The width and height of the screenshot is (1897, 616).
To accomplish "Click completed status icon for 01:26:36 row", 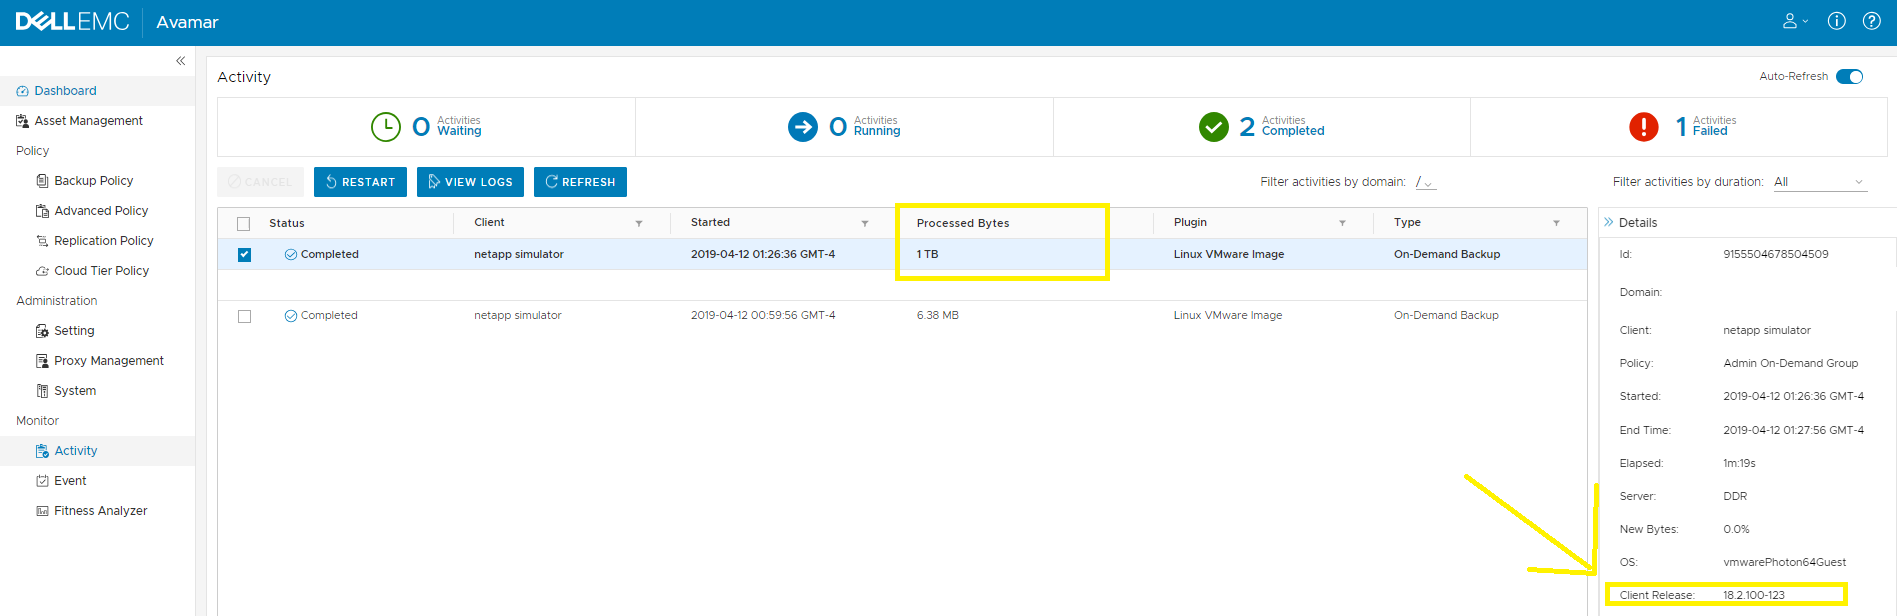I will (291, 254).
